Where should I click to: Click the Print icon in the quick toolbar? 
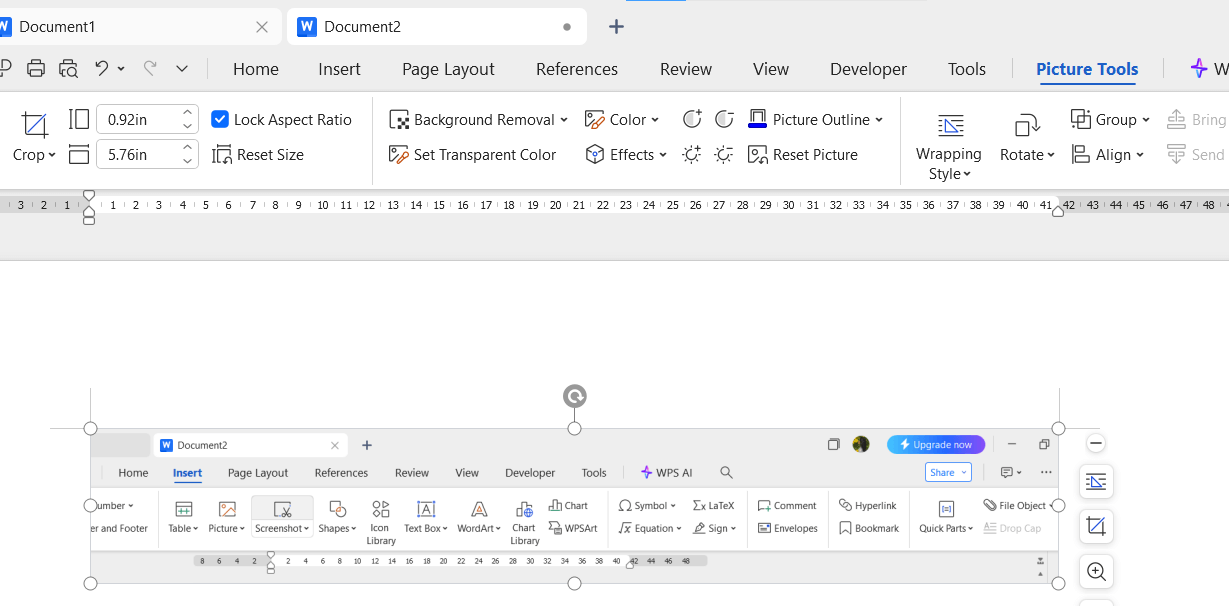click(x=36, y=69)
